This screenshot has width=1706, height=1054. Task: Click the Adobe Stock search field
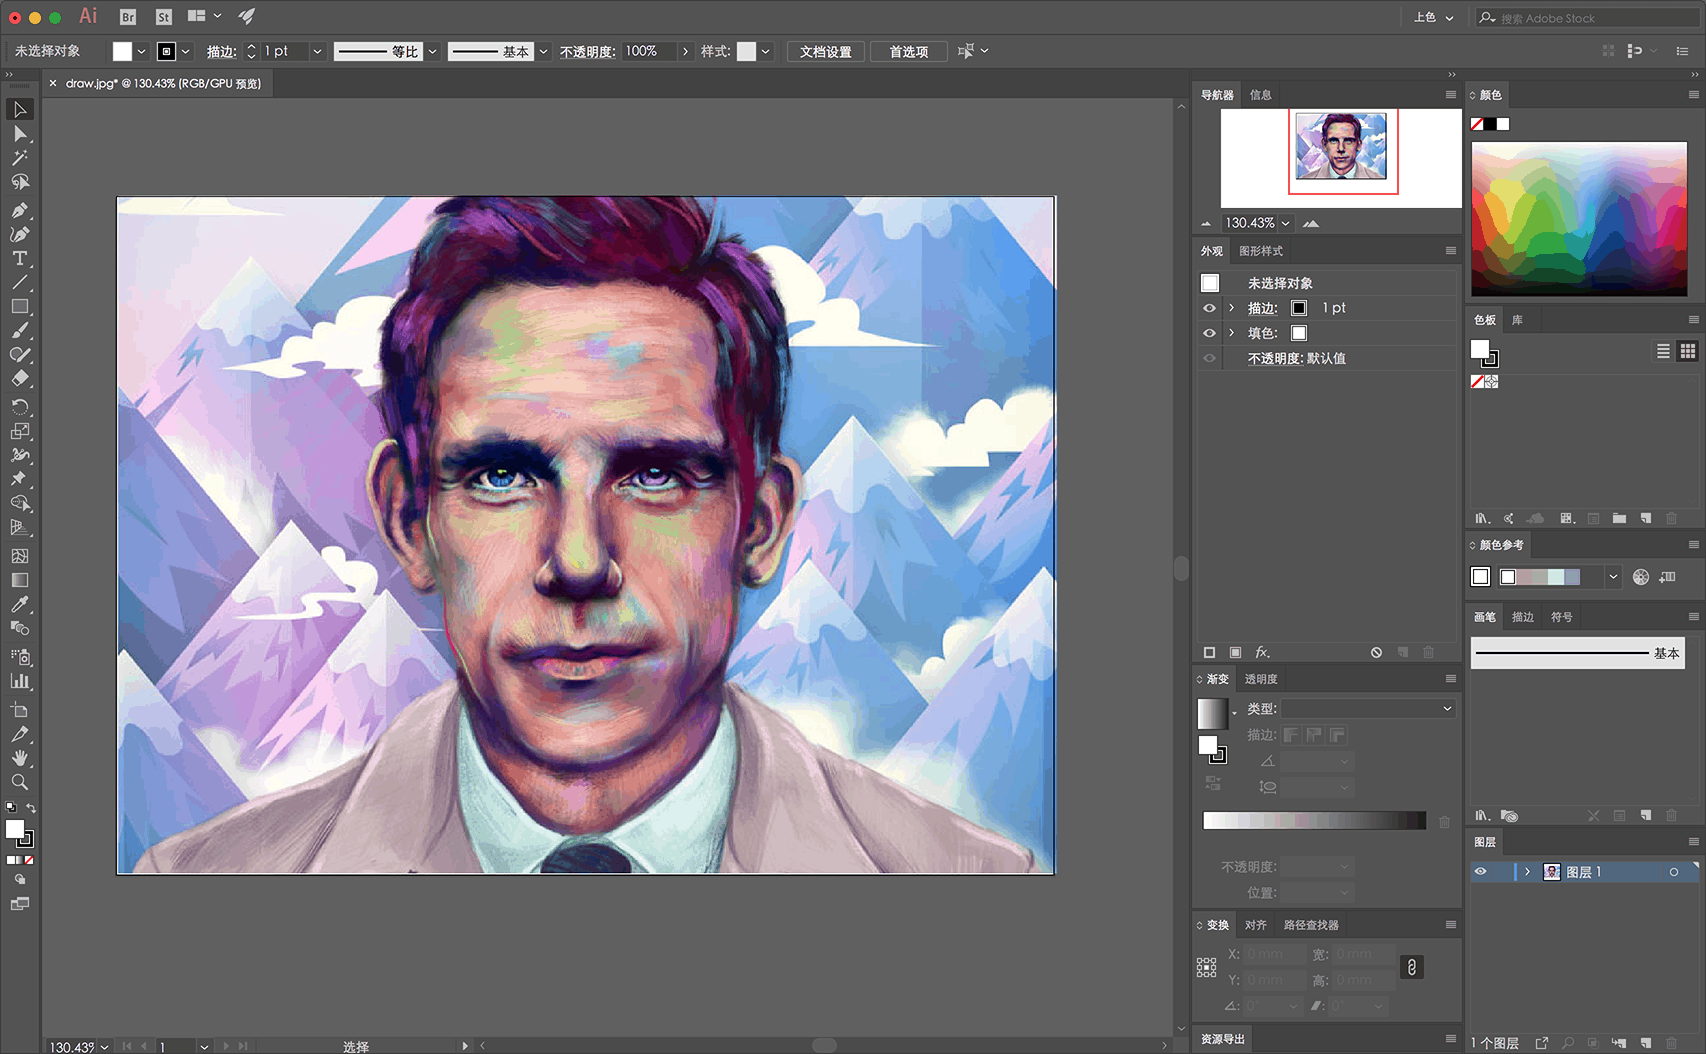click(x=1590, y=18)
